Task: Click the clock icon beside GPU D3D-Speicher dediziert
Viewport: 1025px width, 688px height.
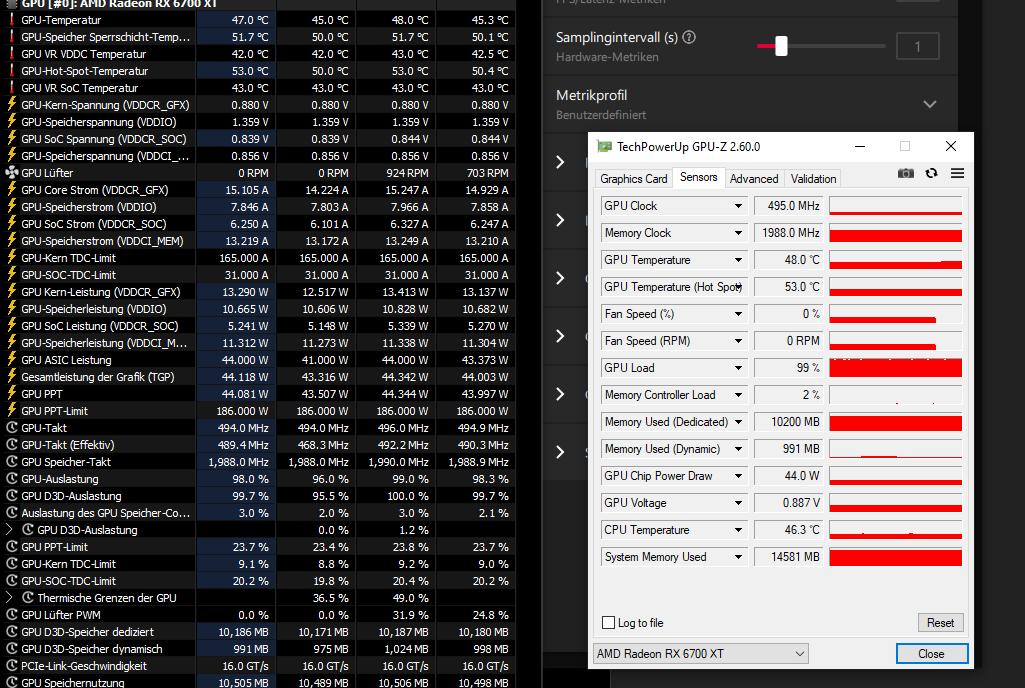Action: pos(12,632)
